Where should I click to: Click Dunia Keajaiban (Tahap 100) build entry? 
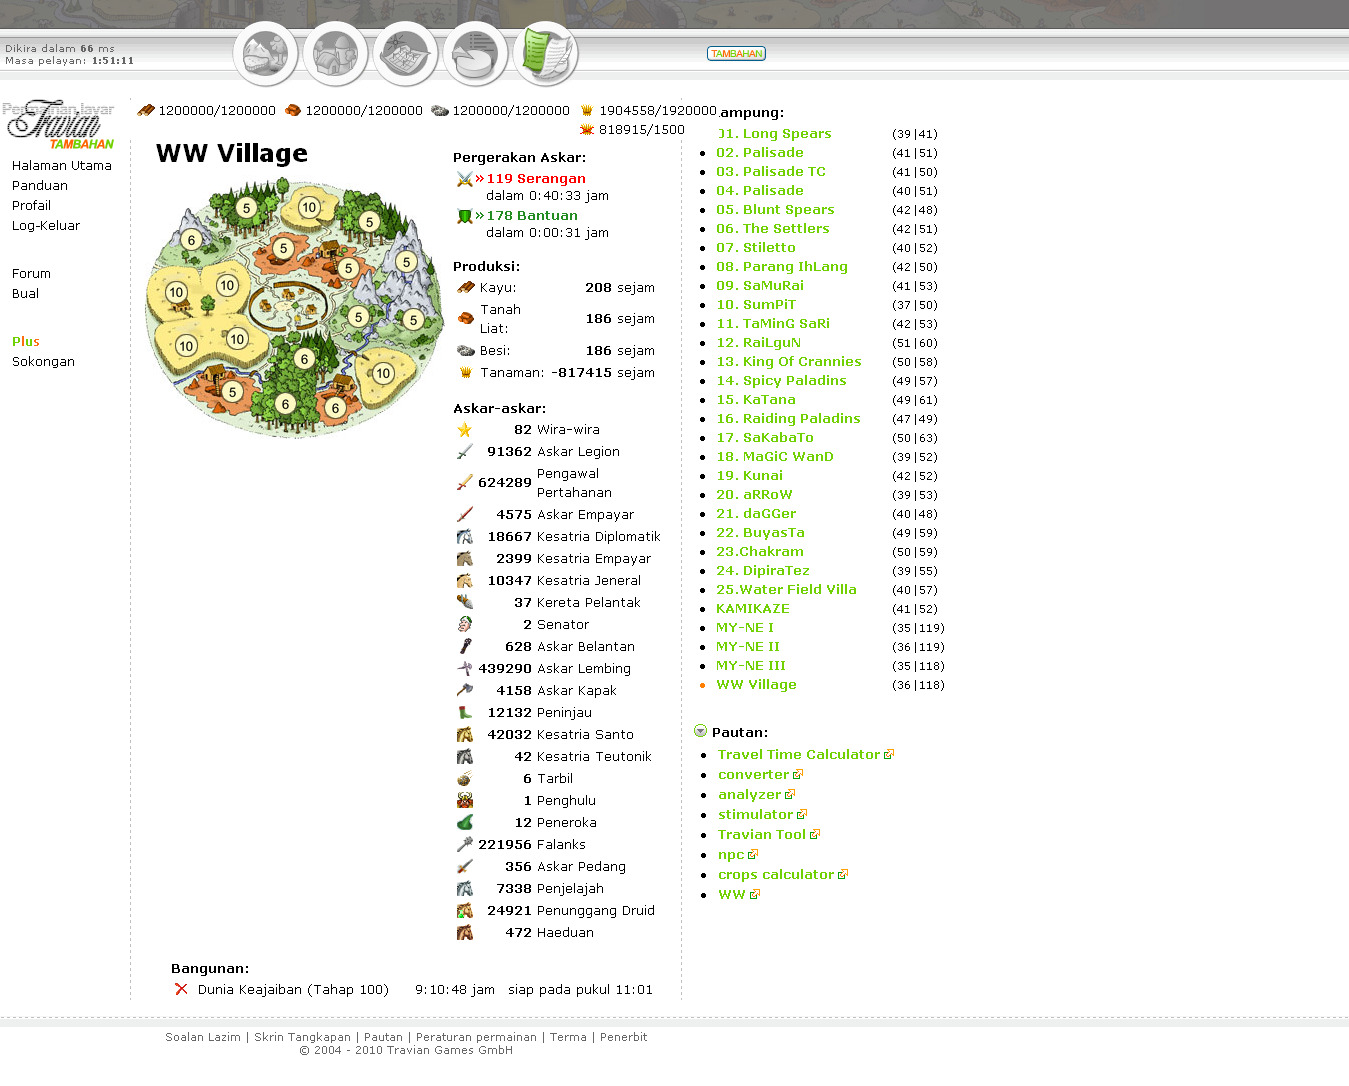pos(293,990)
